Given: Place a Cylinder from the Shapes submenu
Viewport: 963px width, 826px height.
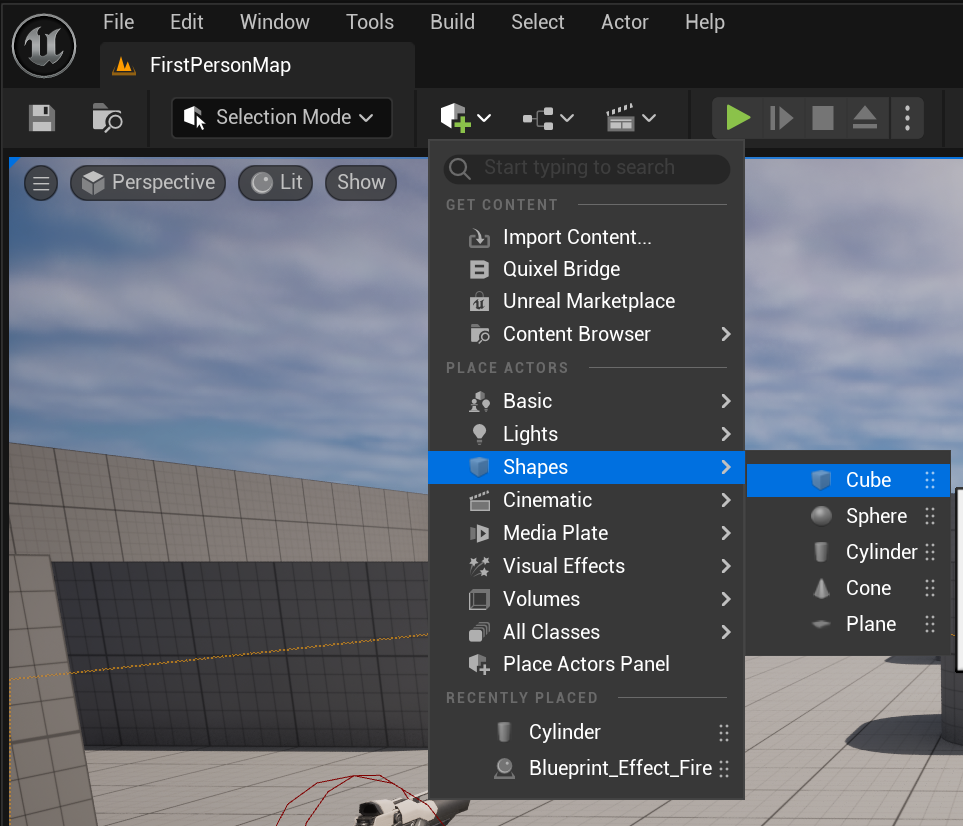Looking at the screenshot, I should tap(848, 552).
